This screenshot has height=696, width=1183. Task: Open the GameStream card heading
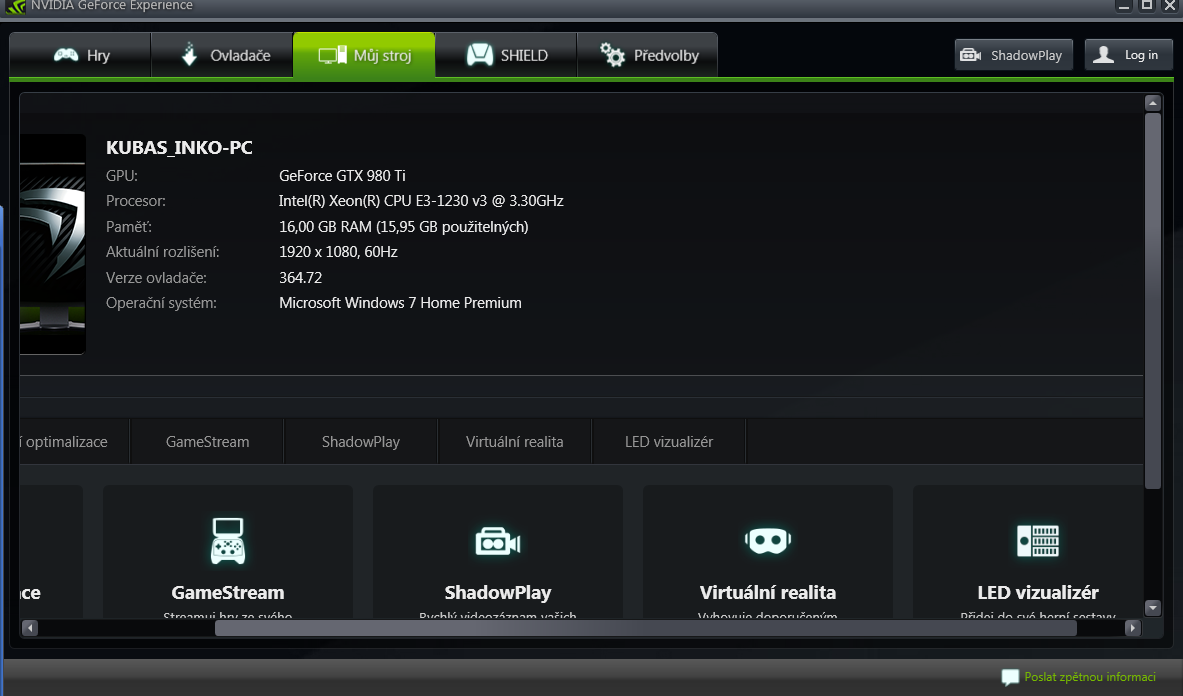click(x=228, y=593)
